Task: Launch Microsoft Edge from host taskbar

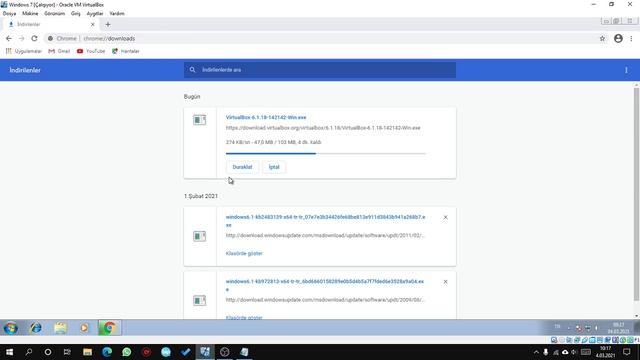Action: 107,352
